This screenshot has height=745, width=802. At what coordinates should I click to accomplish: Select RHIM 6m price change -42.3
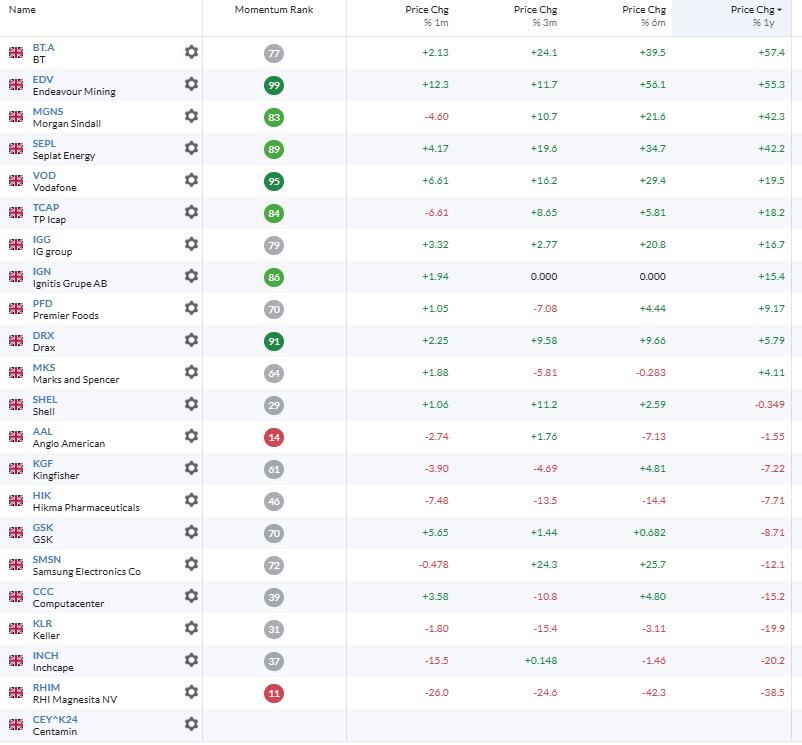654,693
